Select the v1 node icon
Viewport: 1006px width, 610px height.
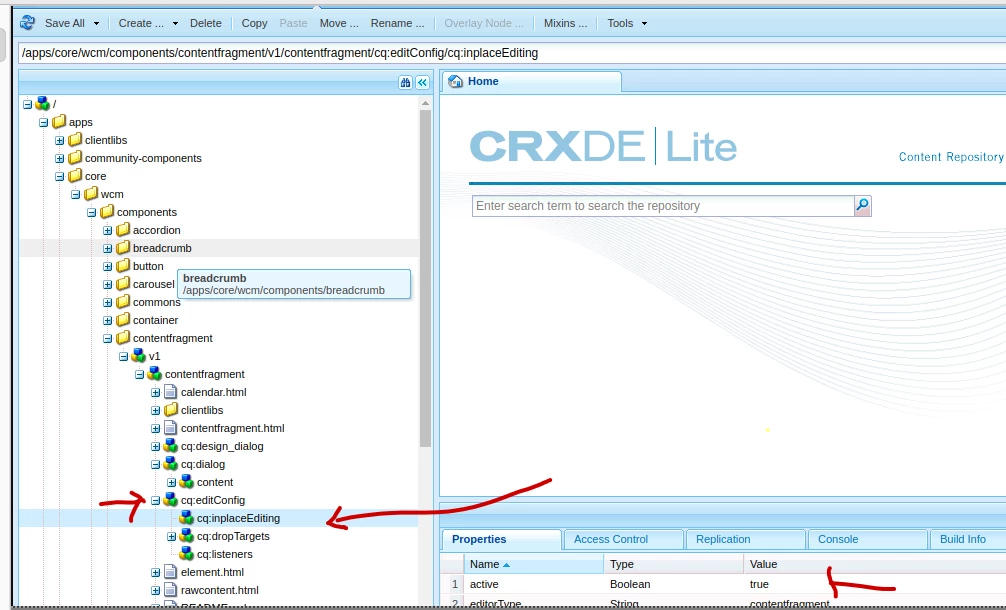(139, 355)
